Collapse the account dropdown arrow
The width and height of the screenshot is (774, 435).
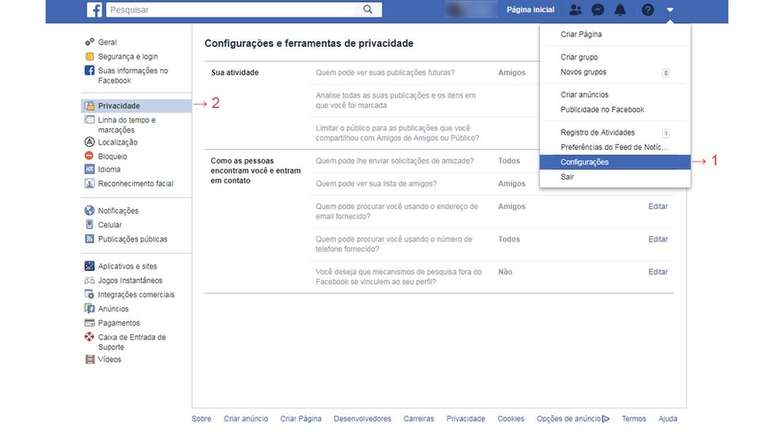tap(671, 10)
